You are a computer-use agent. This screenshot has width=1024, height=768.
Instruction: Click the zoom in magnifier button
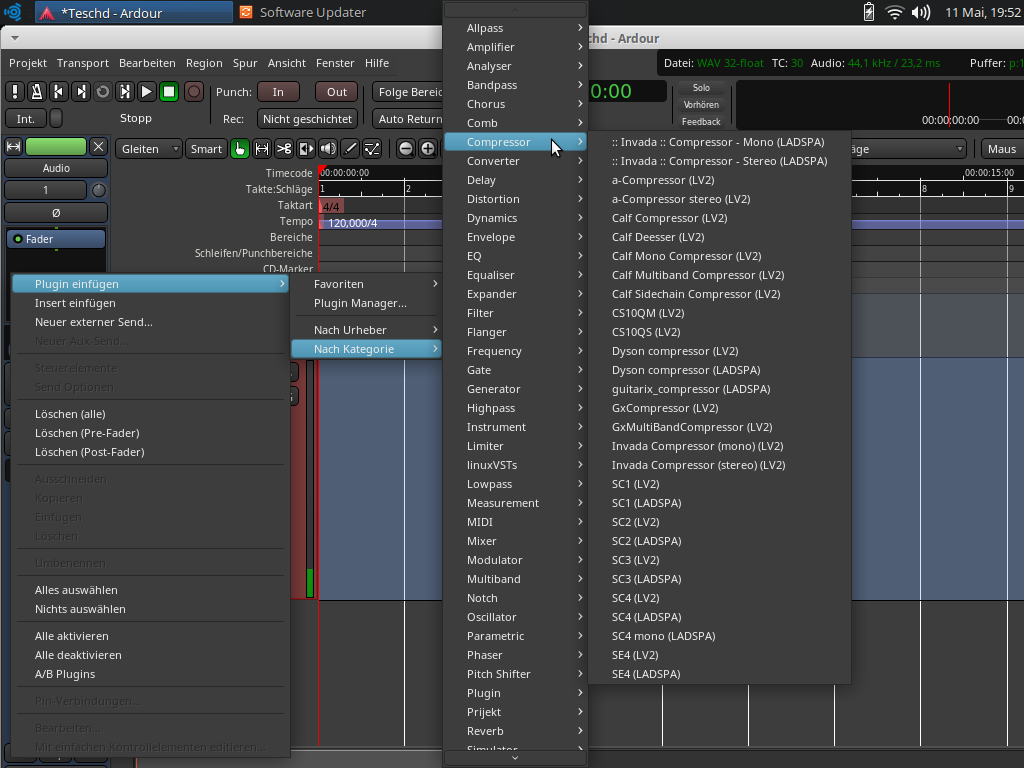pyautogui.click(x=428, y=149)
